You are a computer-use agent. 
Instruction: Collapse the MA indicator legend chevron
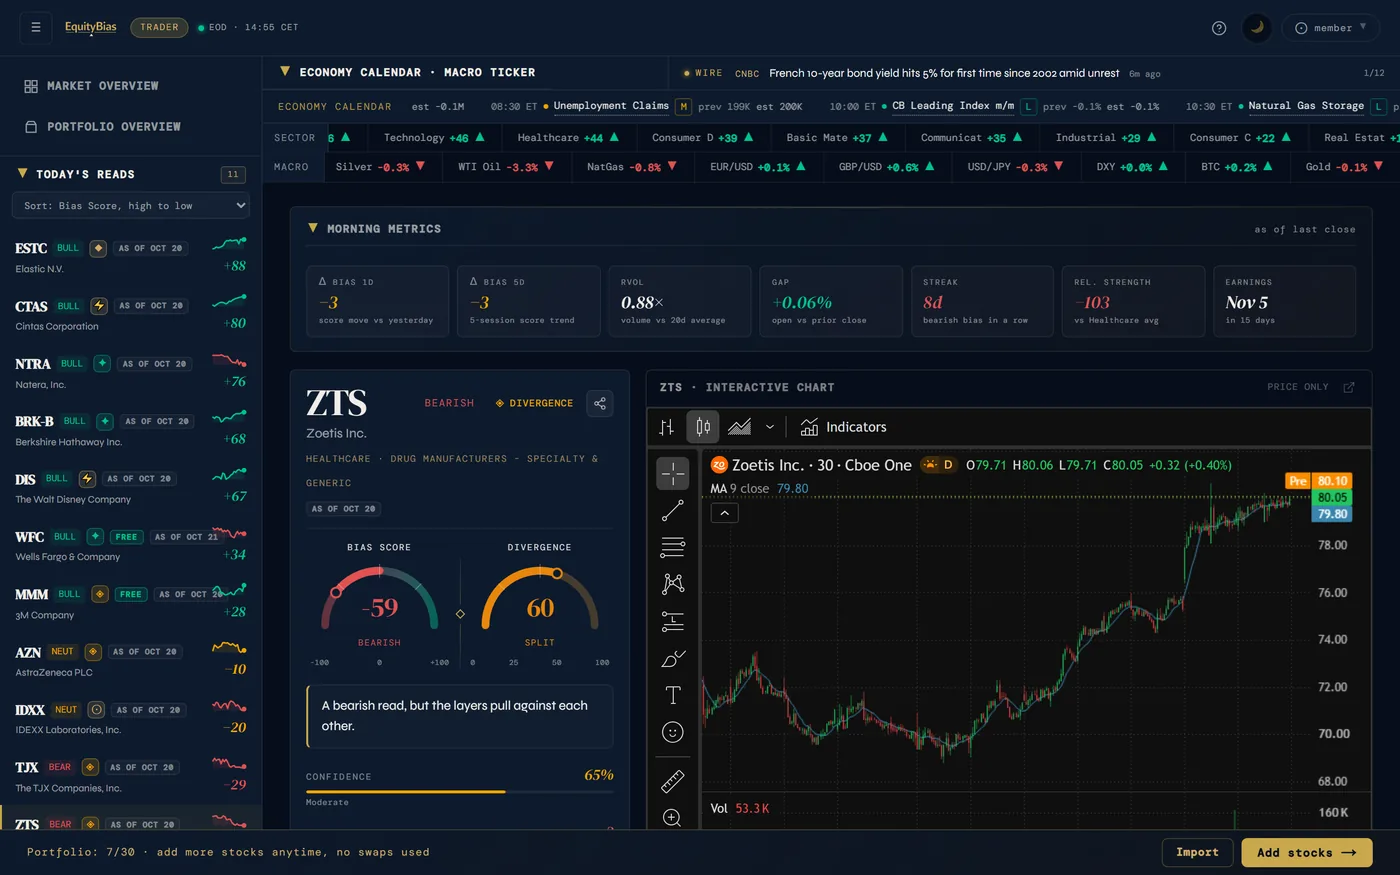point(724,513)
